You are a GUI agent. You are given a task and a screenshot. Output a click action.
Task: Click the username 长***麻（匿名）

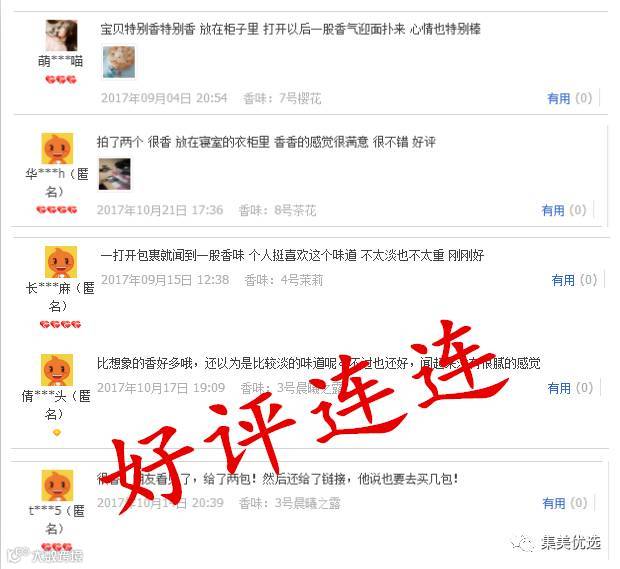59,297
